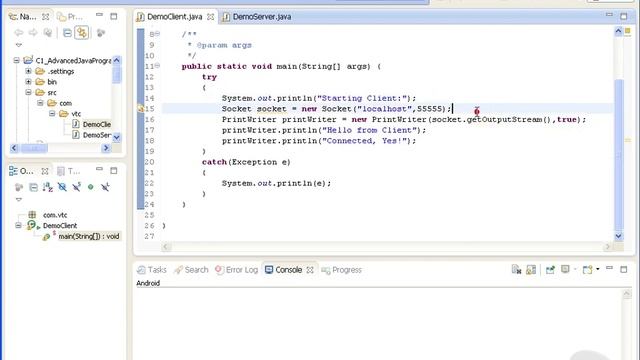Viewport: 640px width, 360px height.
Task: Click Back arrow in Navigator toolbar
Action: pyautogui.click(x=18, y=33)
